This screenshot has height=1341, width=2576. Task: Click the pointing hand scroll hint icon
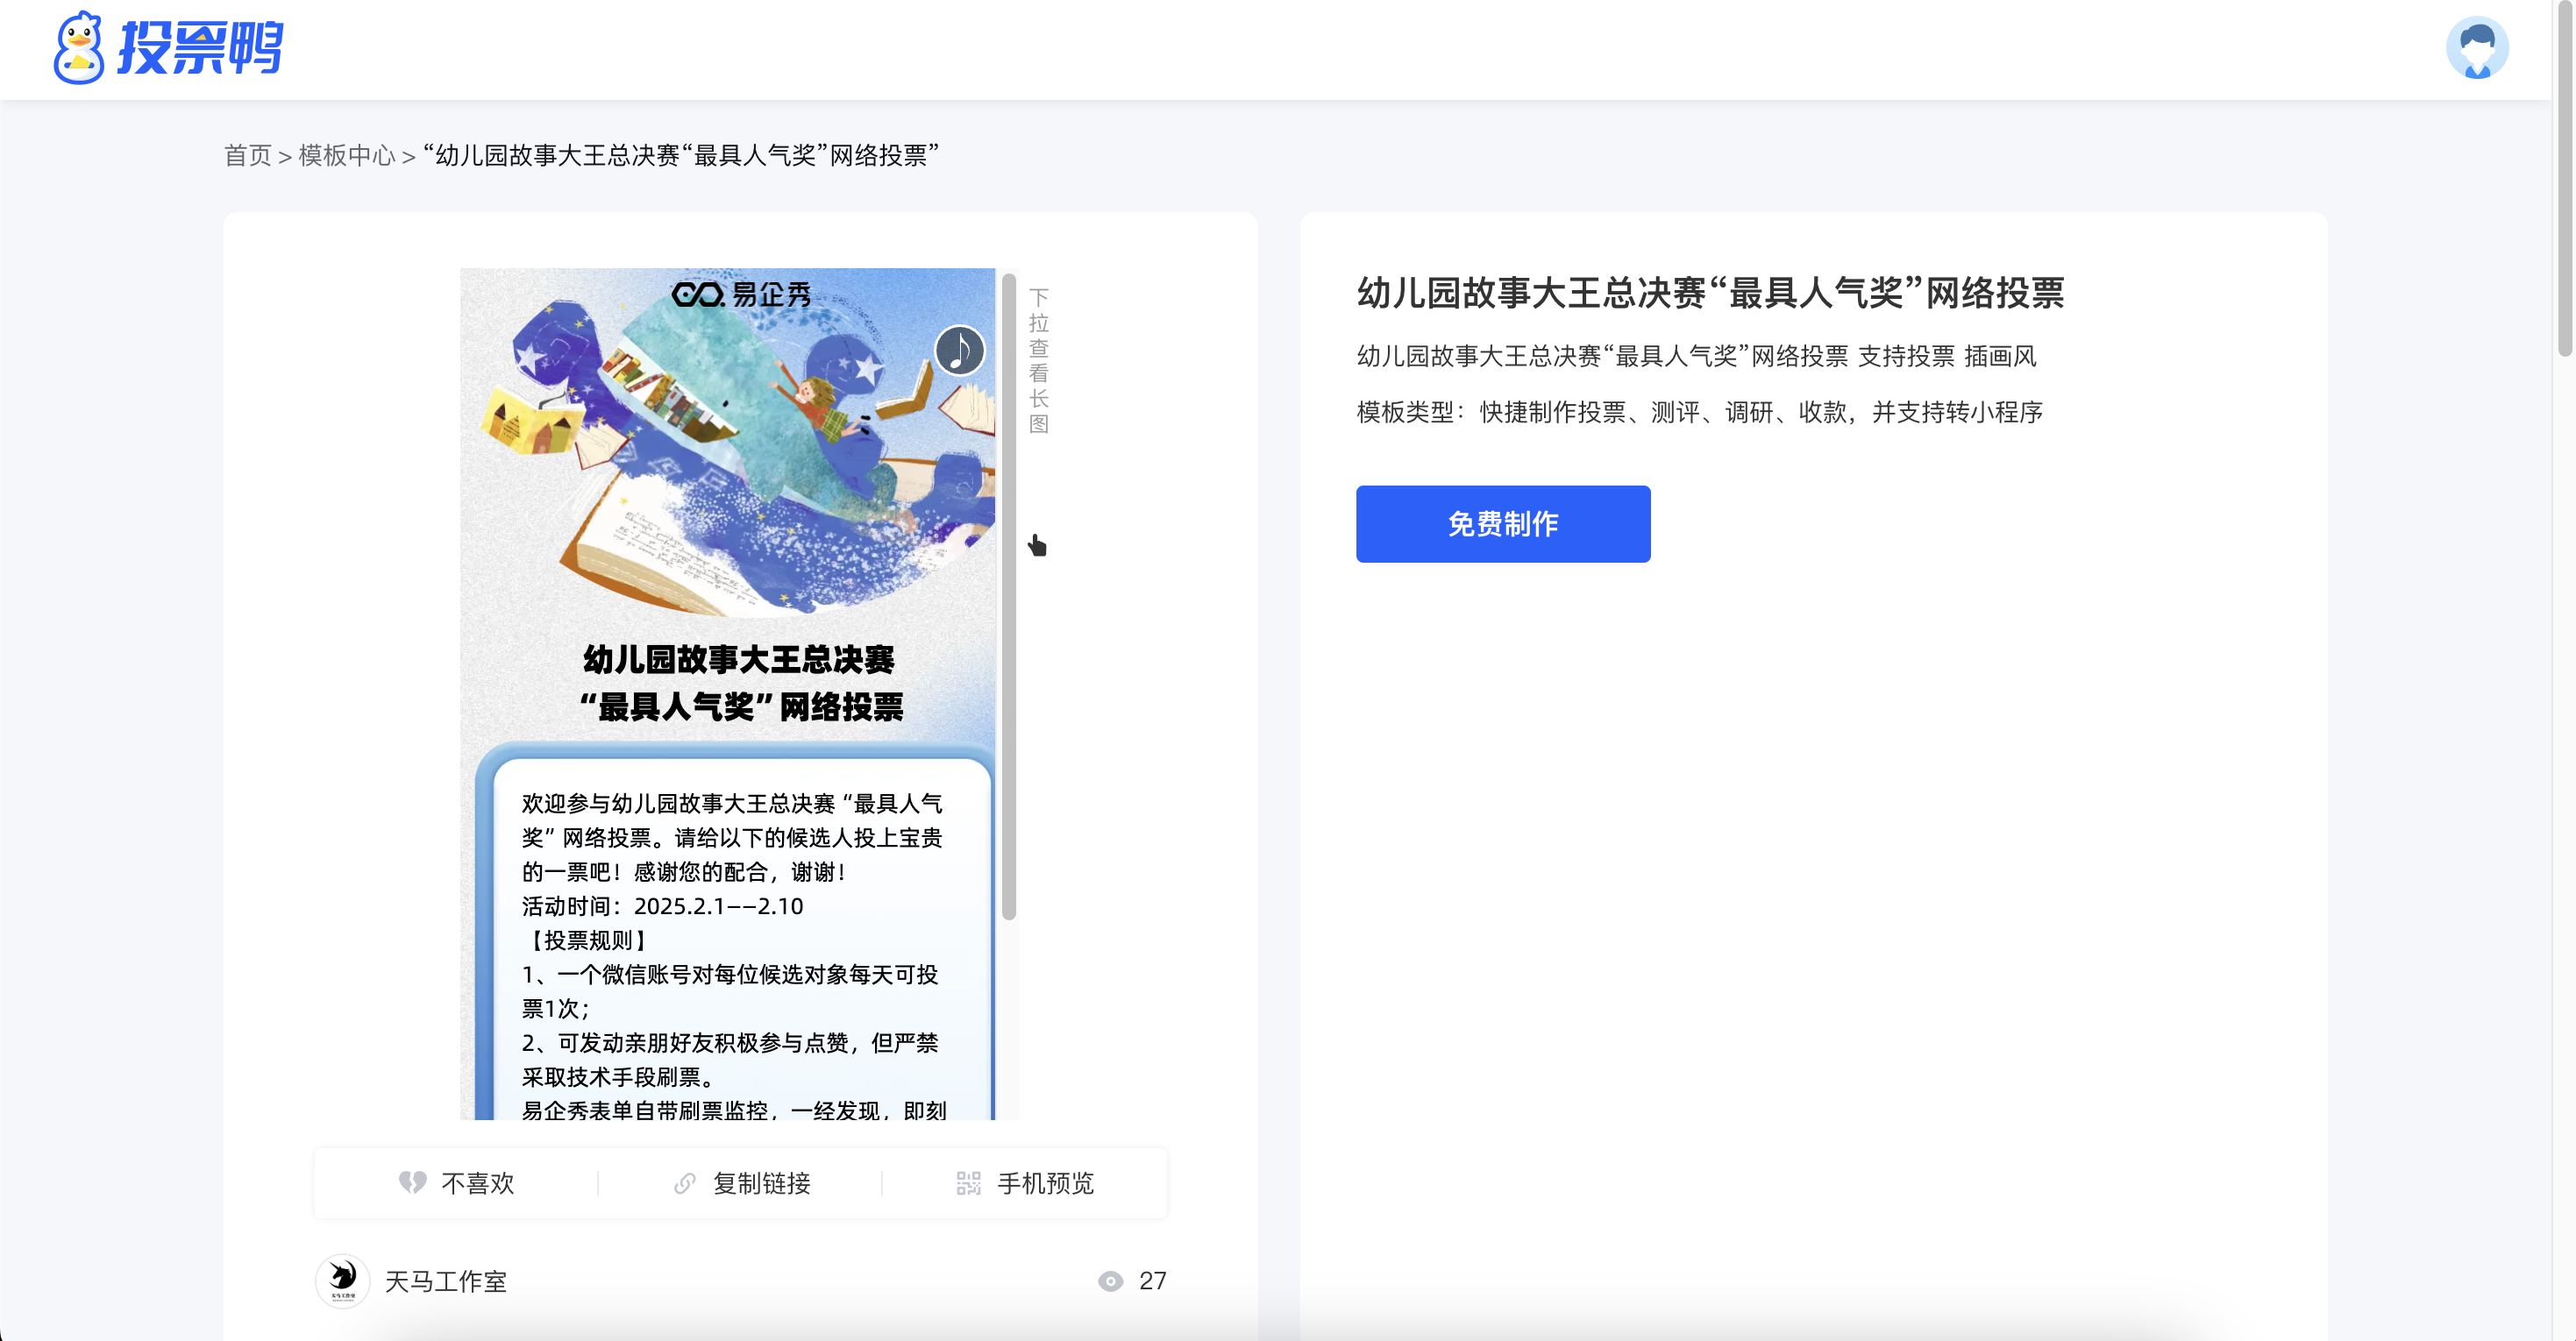[x=1037, y=545]
